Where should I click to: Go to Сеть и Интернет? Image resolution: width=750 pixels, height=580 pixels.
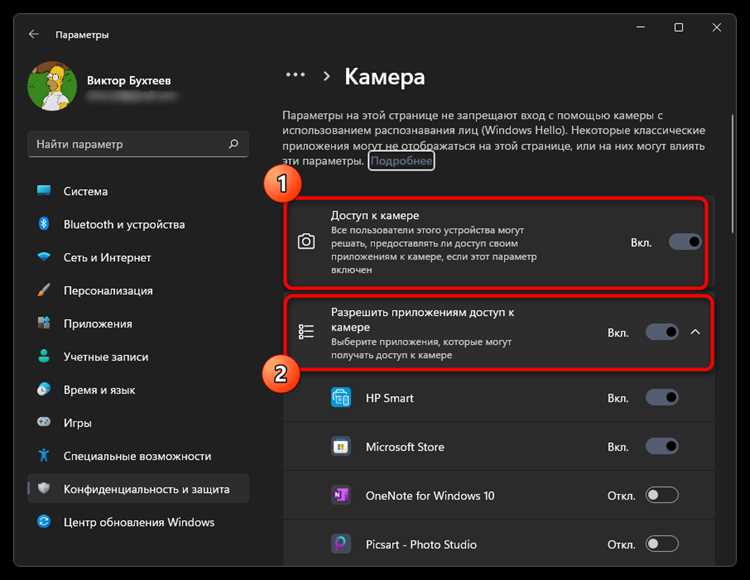click(138, 257)
